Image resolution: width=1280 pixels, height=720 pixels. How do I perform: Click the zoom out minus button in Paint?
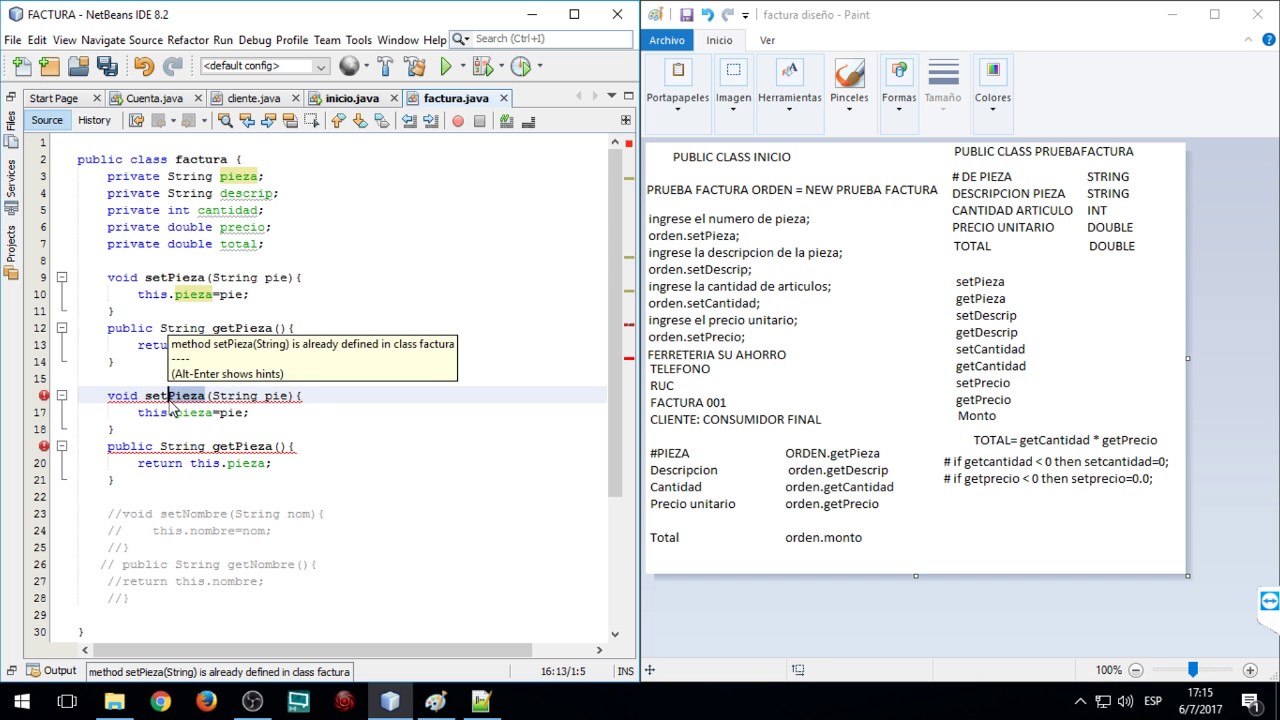point(1136,670)
